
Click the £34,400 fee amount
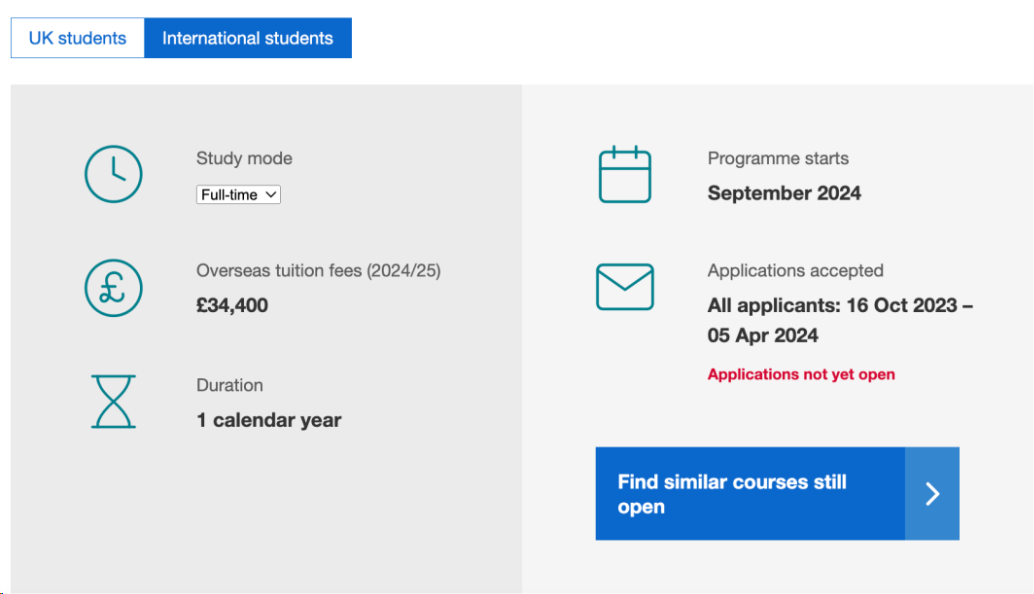[232, 305]
